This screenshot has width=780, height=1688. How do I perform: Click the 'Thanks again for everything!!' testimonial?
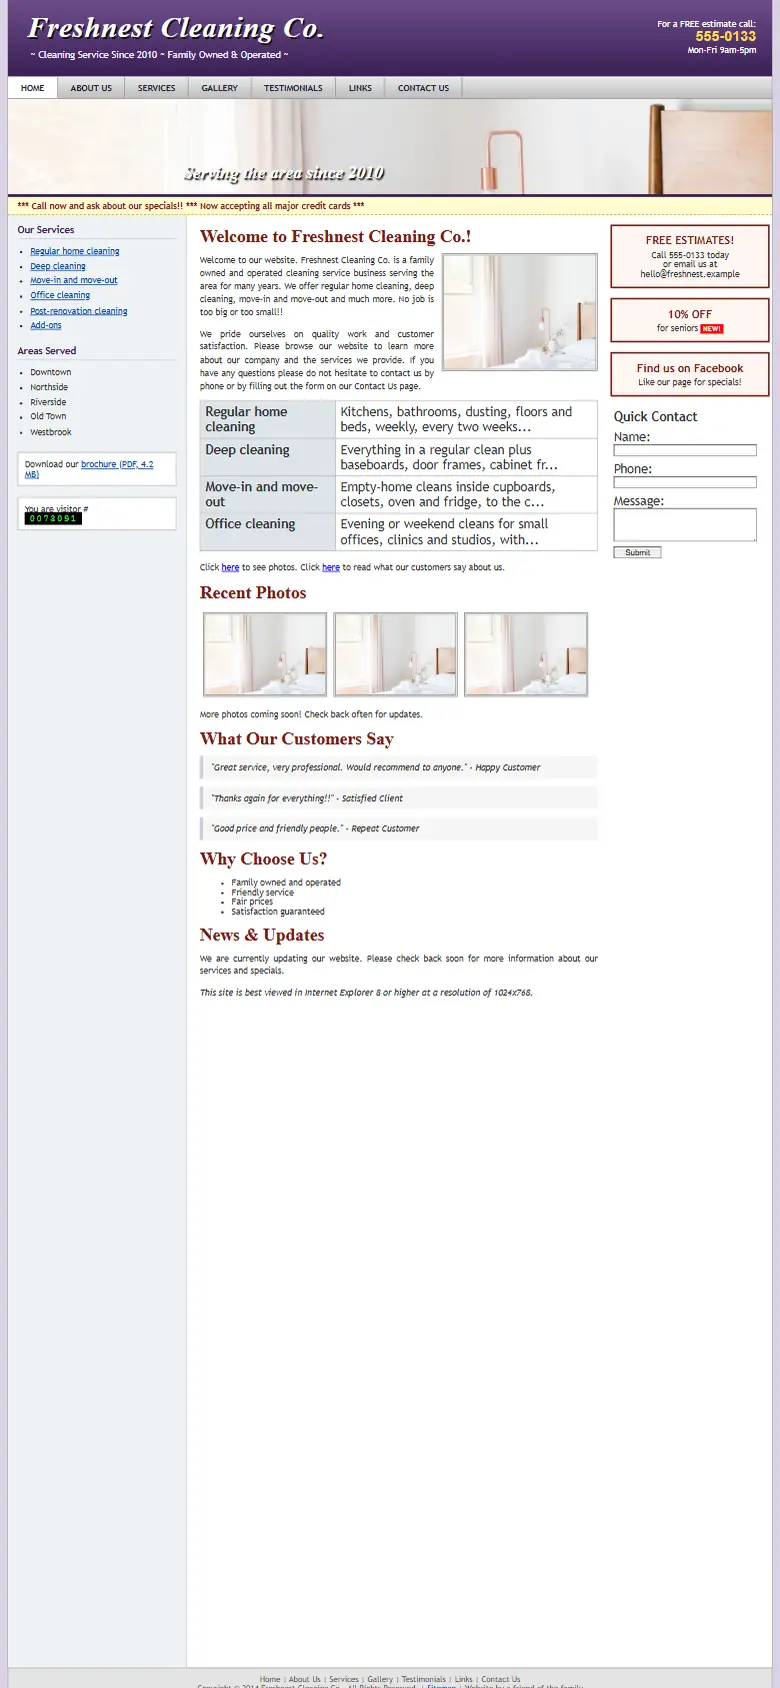tap(399, 798)
